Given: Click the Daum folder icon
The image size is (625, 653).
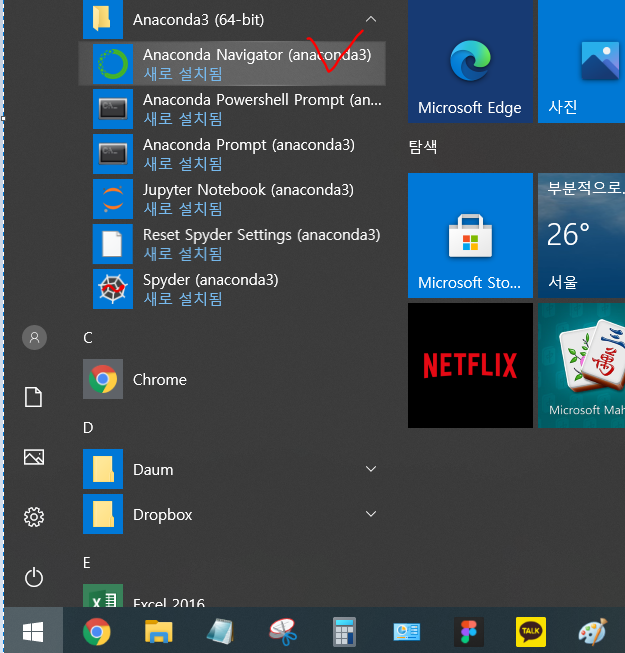Looking at the screenshot, I should (103, 469).
